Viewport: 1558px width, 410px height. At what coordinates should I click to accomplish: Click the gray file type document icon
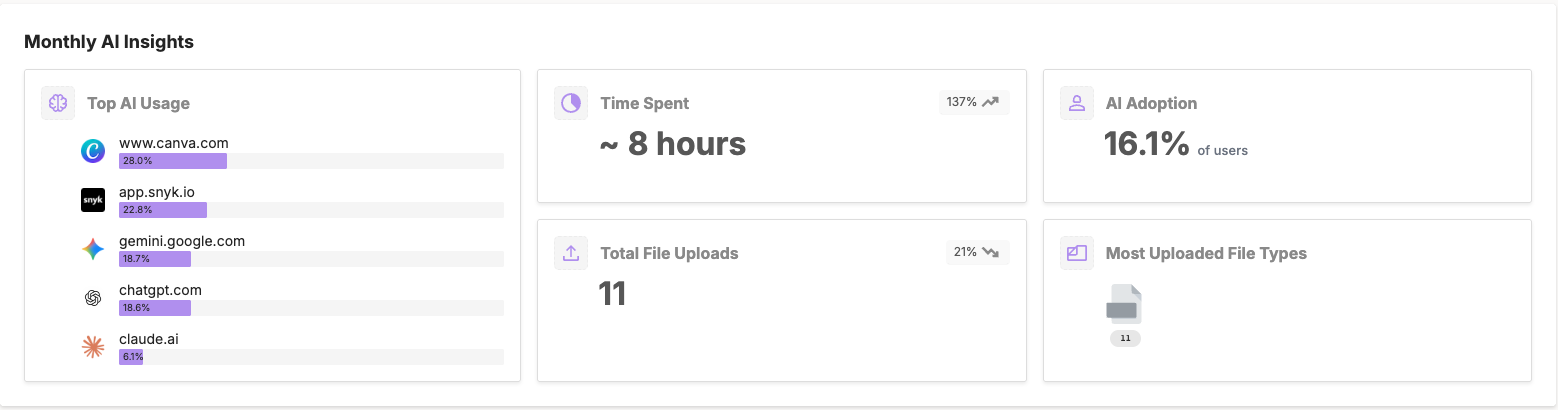coord(1124,305)
